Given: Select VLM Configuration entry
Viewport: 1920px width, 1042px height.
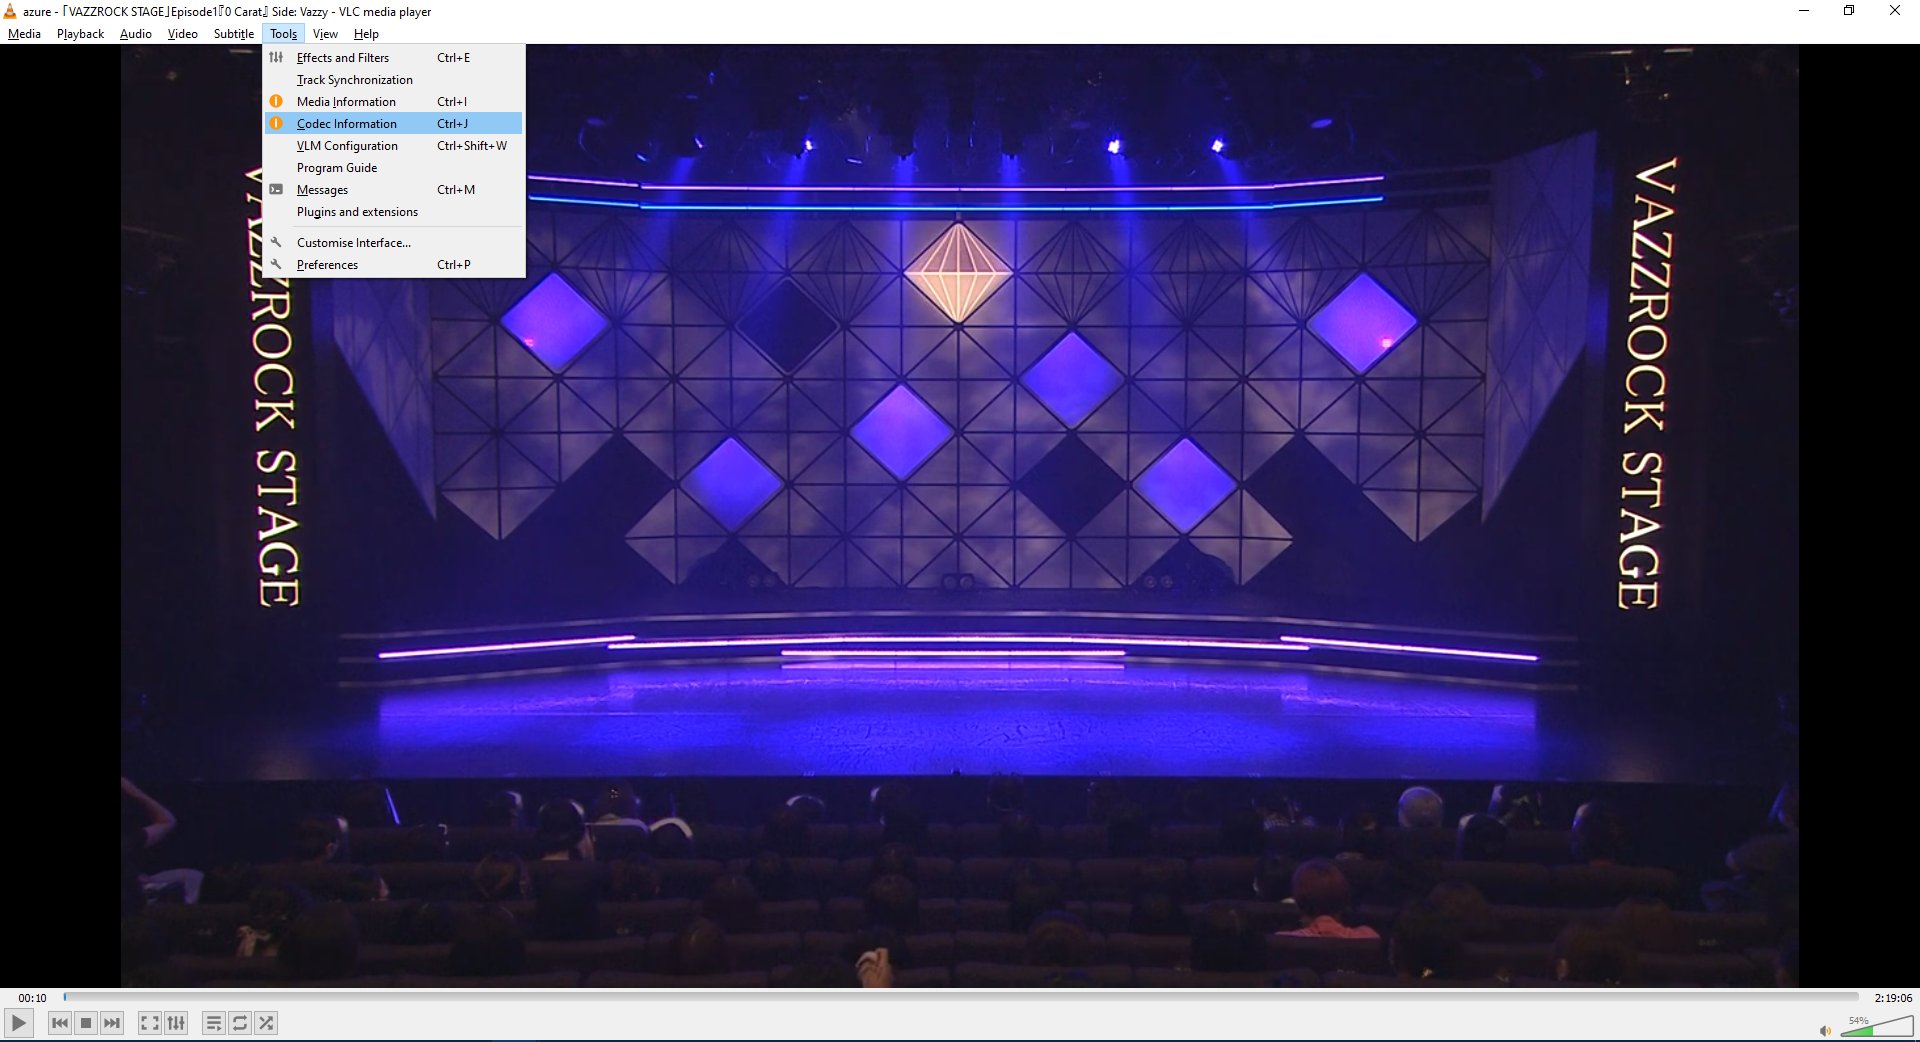Looking at the screenshot, I should [x=393, y=146].
